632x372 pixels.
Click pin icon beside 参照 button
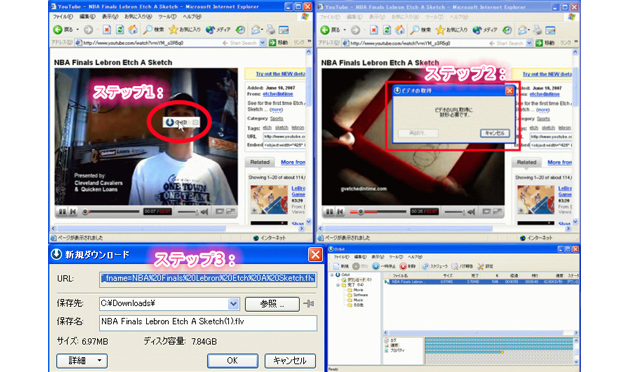(309, 304)
